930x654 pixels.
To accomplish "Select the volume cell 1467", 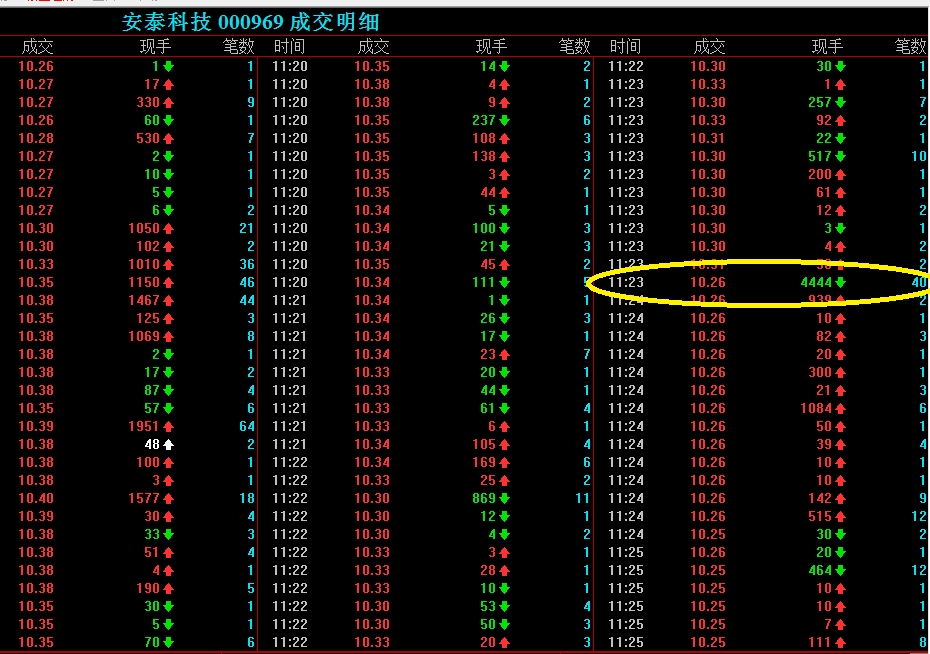I will pos(144,301).
